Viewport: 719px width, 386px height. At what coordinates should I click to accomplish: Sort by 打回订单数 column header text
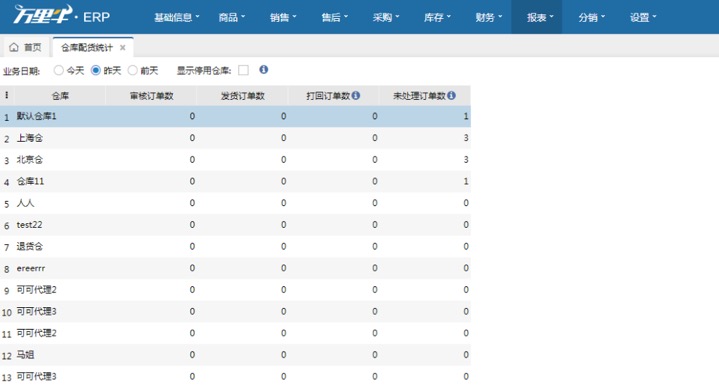point(328,96)
